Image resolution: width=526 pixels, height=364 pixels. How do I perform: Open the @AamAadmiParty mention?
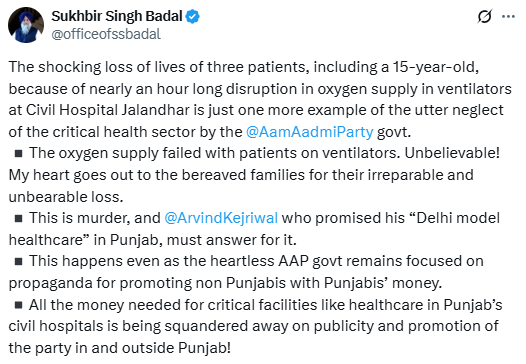click(x=309, y=132)
